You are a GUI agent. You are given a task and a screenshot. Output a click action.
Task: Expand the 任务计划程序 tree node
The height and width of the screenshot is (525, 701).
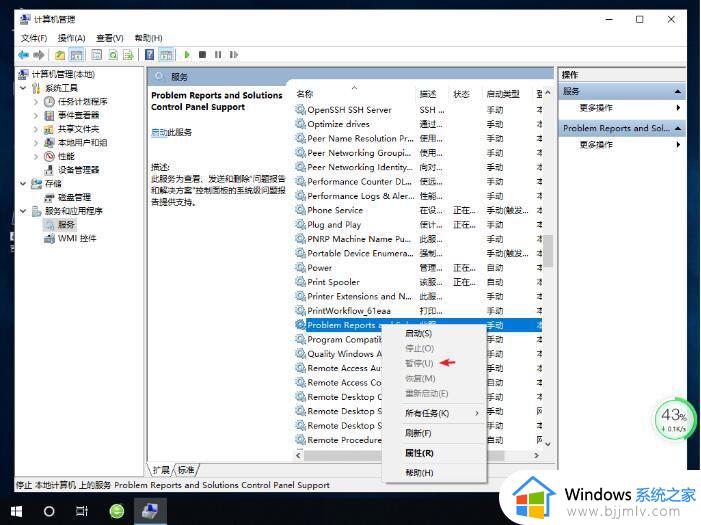(36, 102)
